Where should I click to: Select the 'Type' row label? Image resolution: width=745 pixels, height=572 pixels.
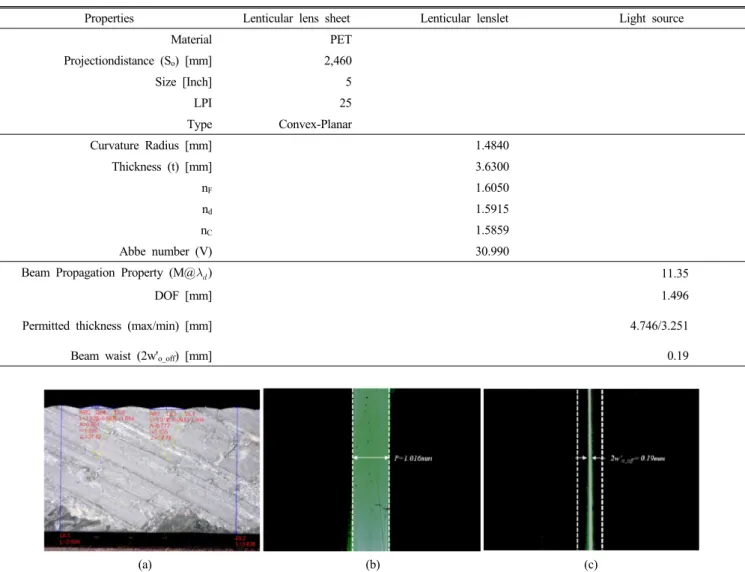click(199, 124)
